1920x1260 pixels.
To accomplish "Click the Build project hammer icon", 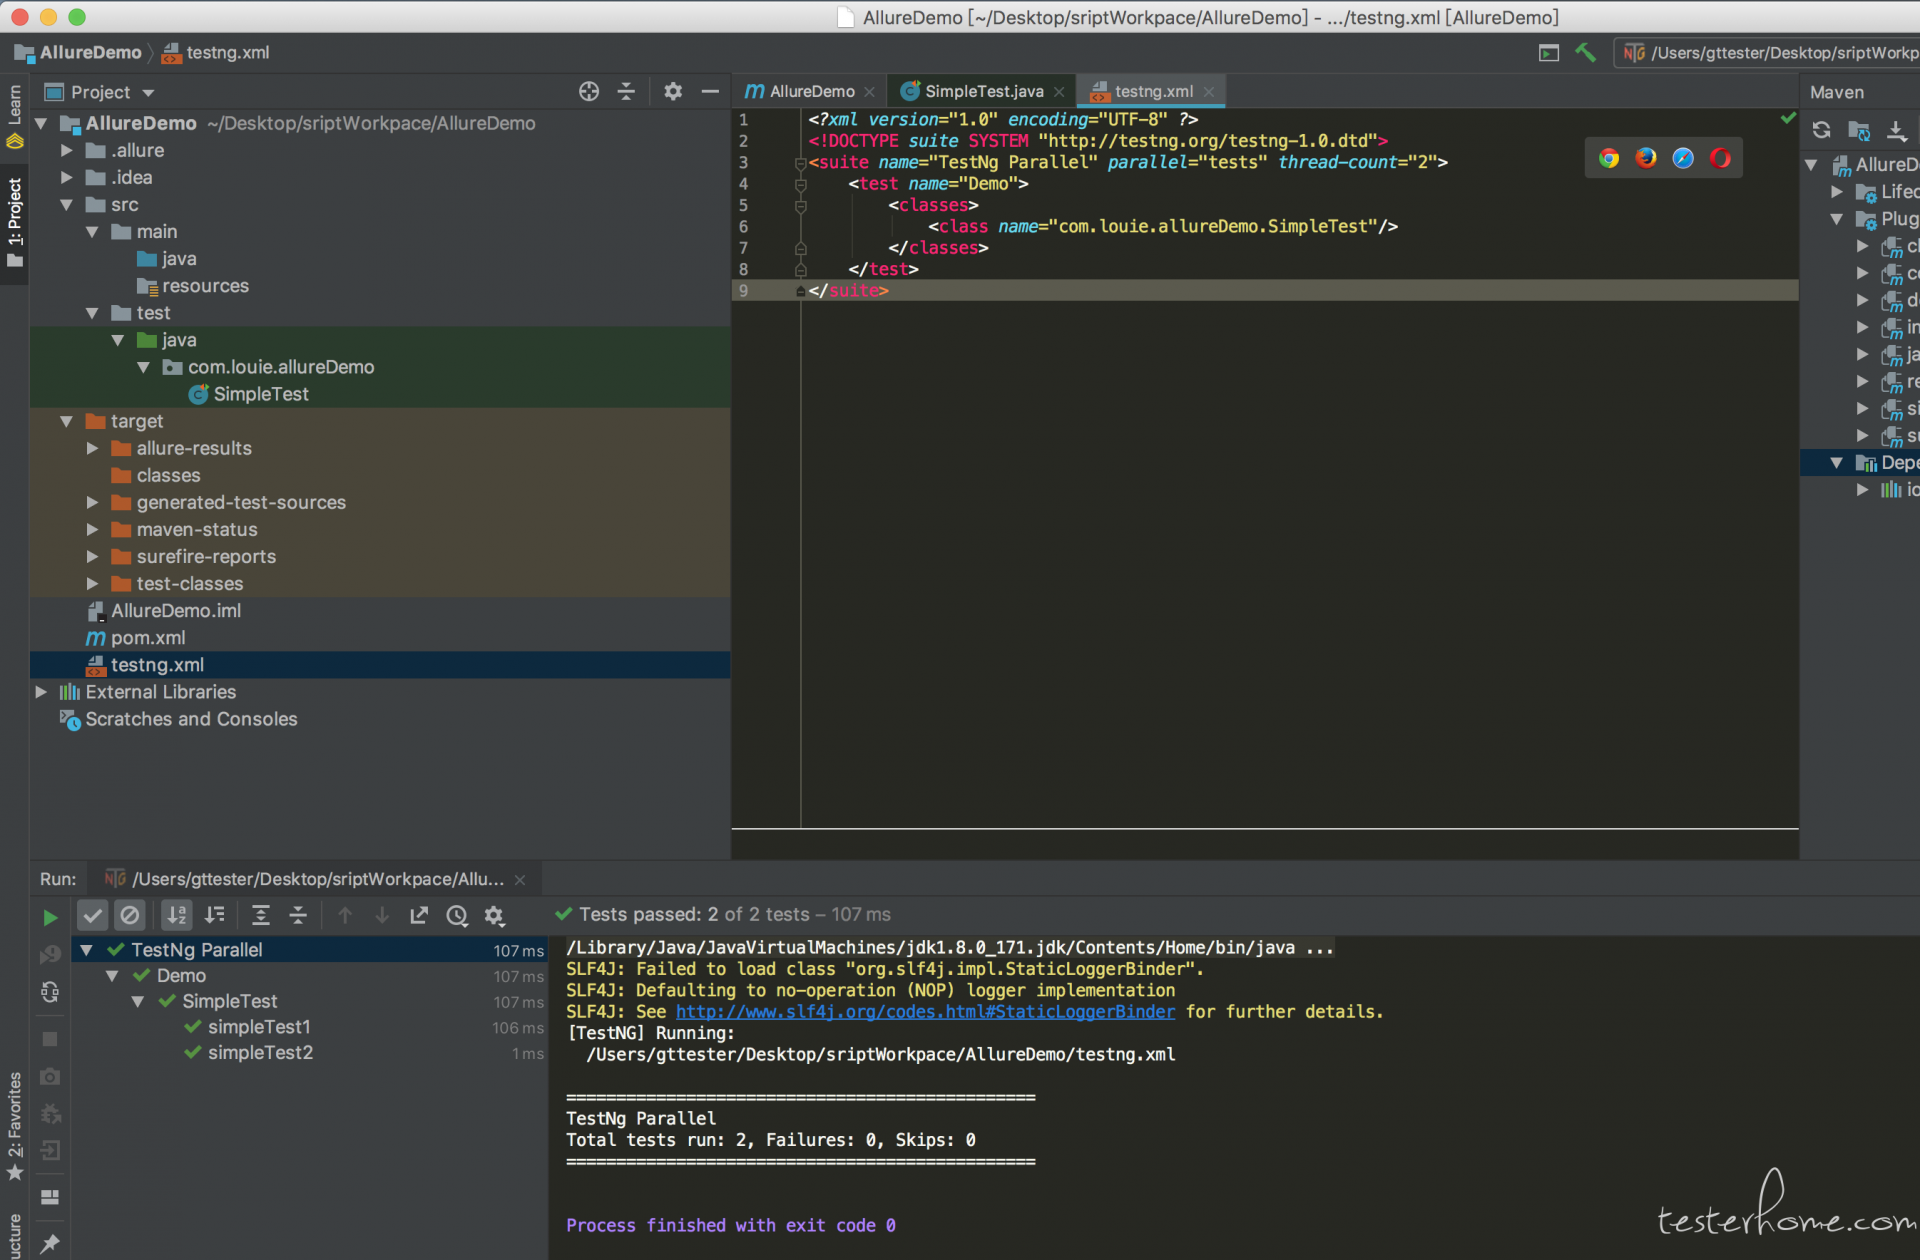I will click(1586, 53).
